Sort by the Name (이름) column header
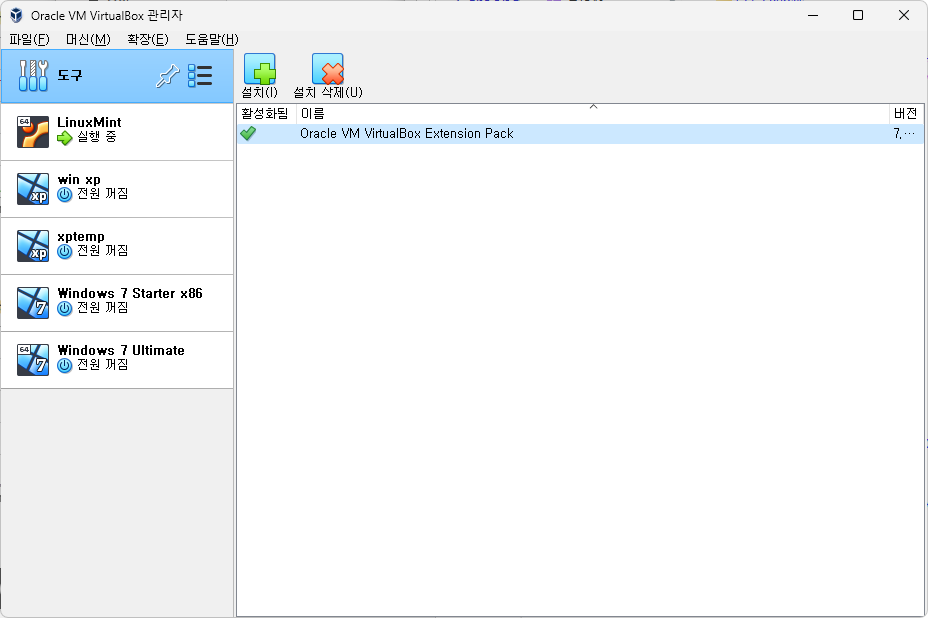928x618 pixels. click(x=592, y=113)
